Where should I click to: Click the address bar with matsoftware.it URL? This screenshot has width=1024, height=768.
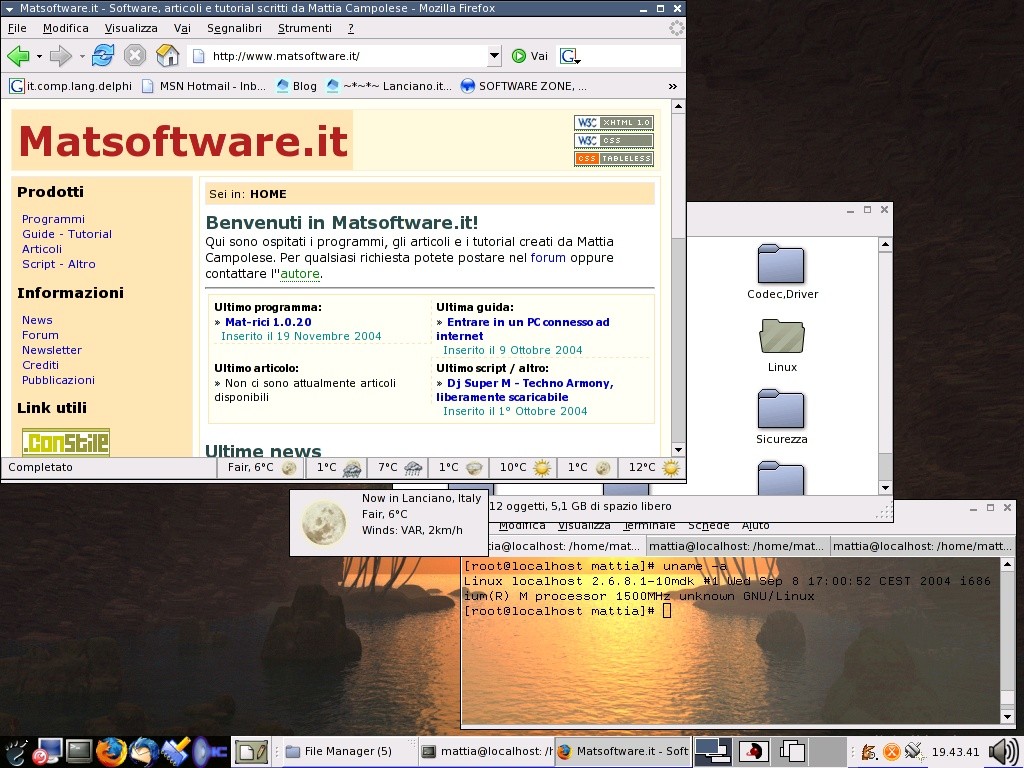coord(338,56)
